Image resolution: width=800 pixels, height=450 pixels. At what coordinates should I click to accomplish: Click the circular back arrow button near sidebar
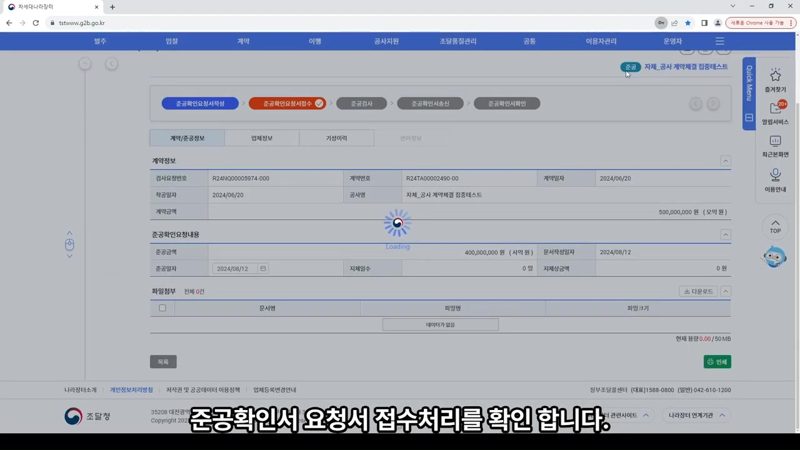tap(112, 64)
